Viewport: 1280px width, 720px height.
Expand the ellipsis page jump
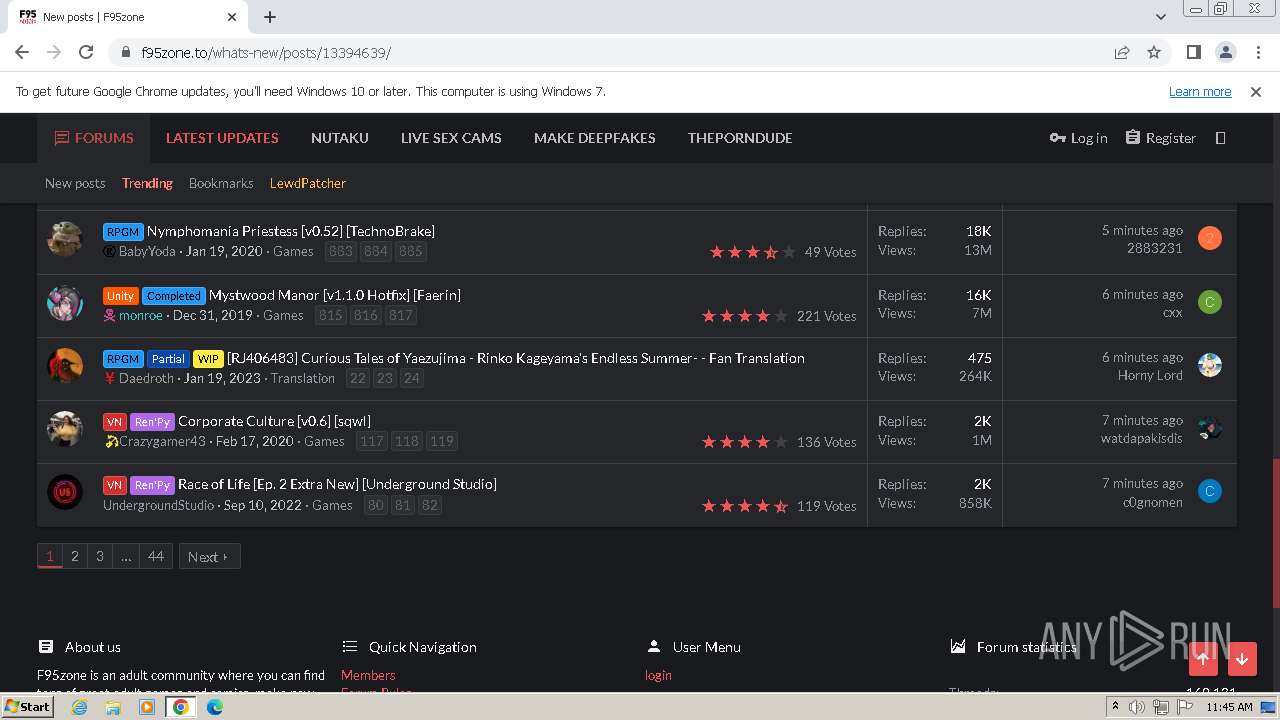125,556
